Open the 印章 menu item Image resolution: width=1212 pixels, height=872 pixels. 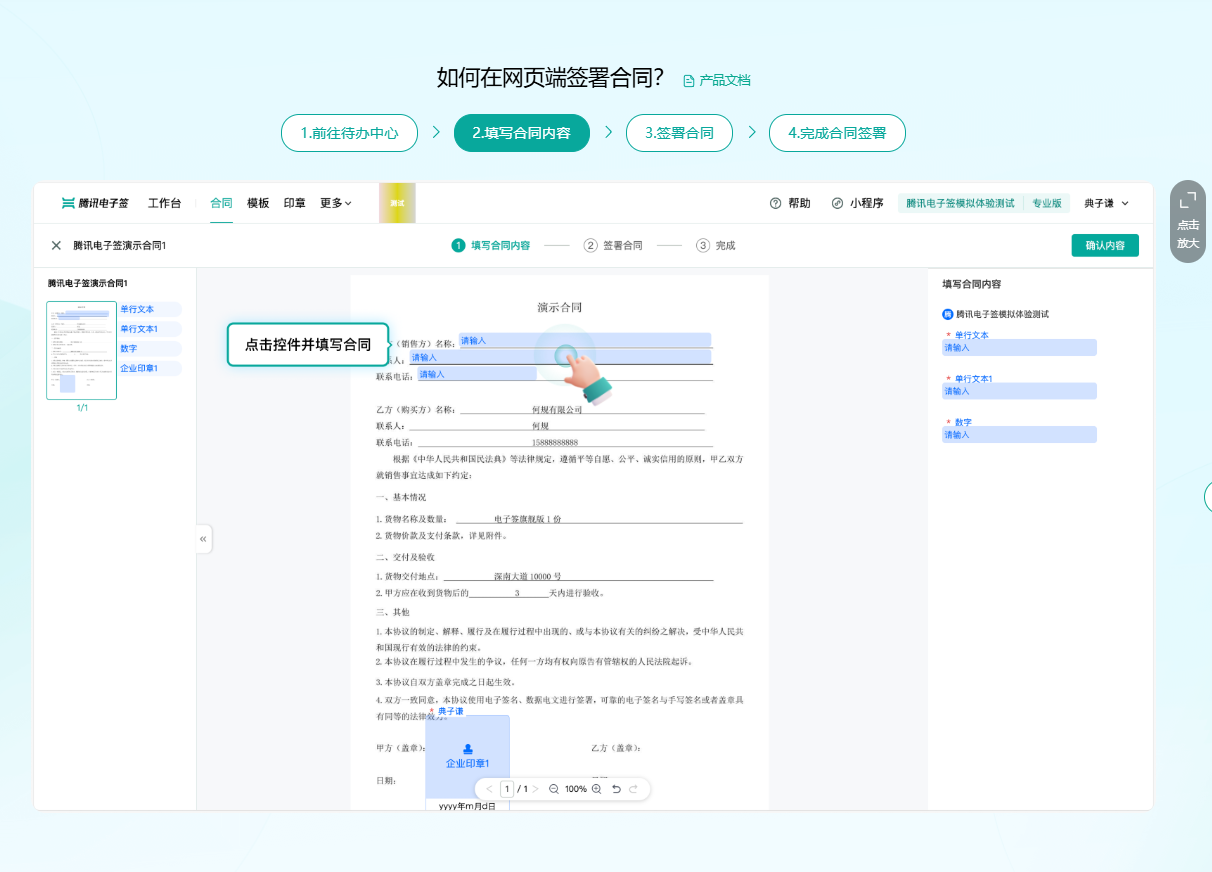coord(294,203)
